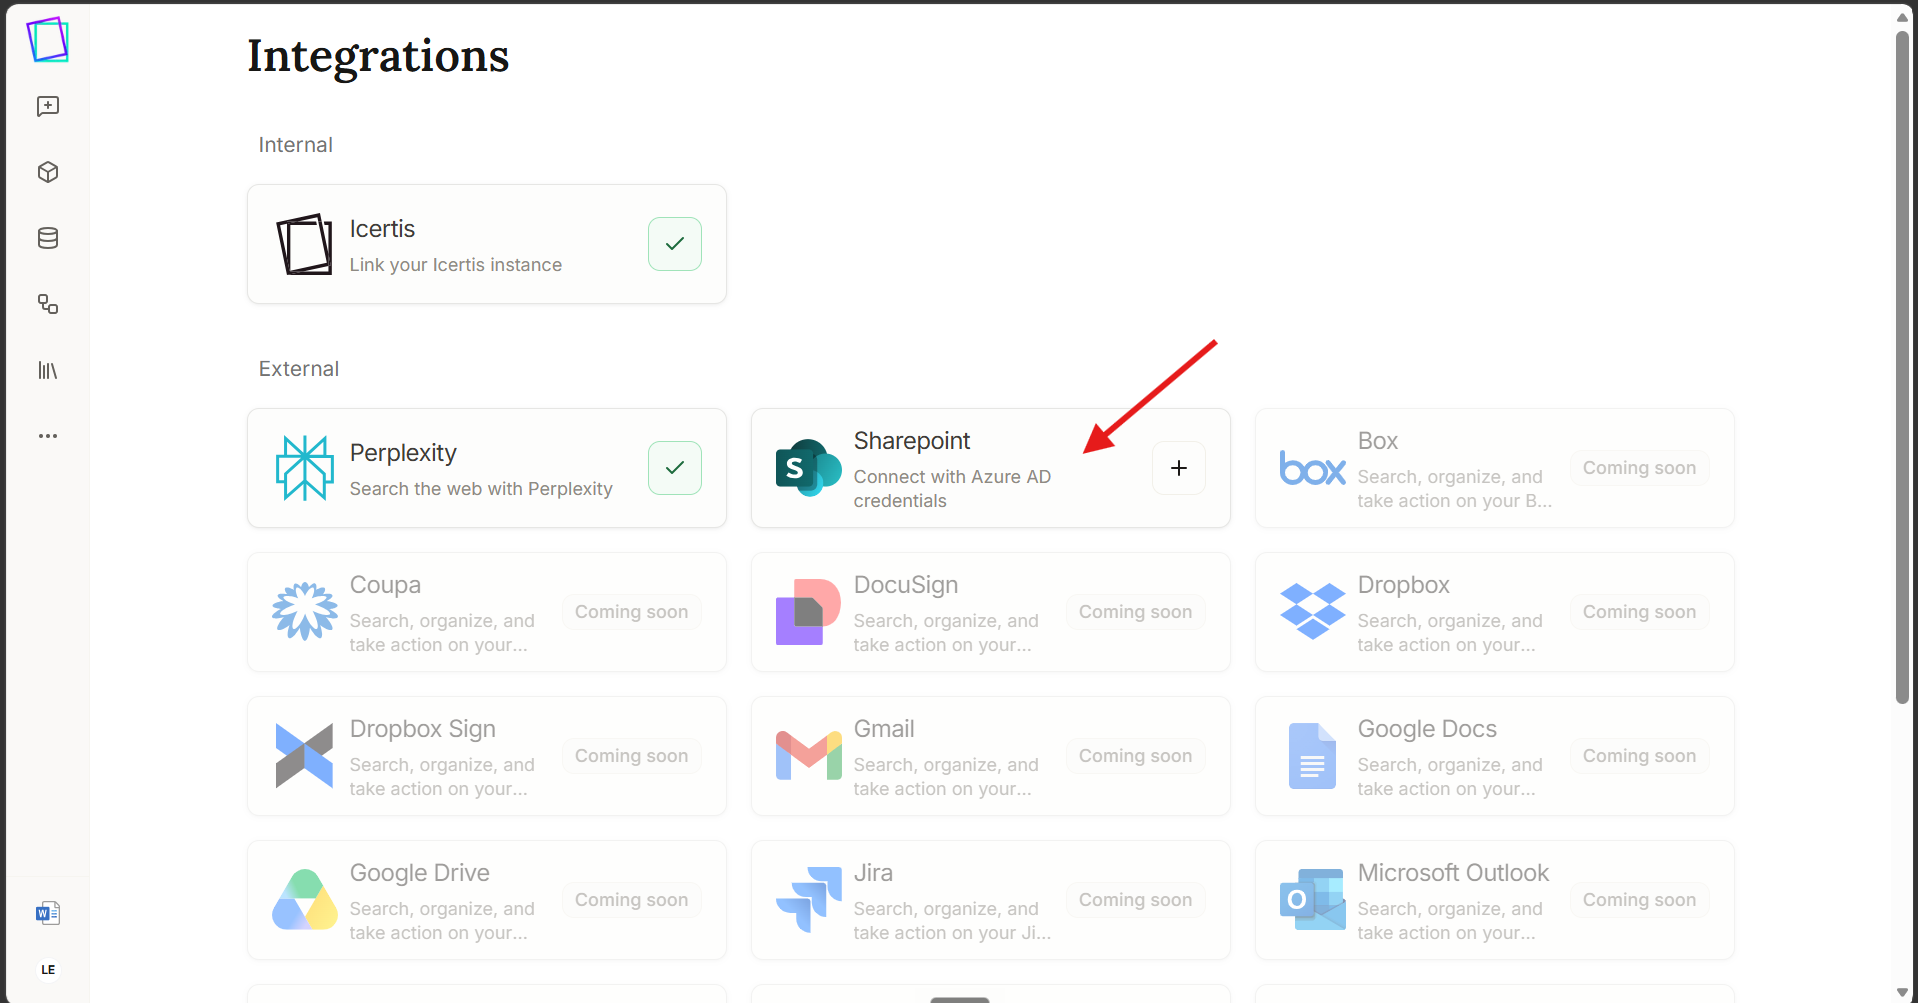1918x1003 pixels.
Task: Click Coming soon on the Dropbox Sign card
Action: coord(631,756)
